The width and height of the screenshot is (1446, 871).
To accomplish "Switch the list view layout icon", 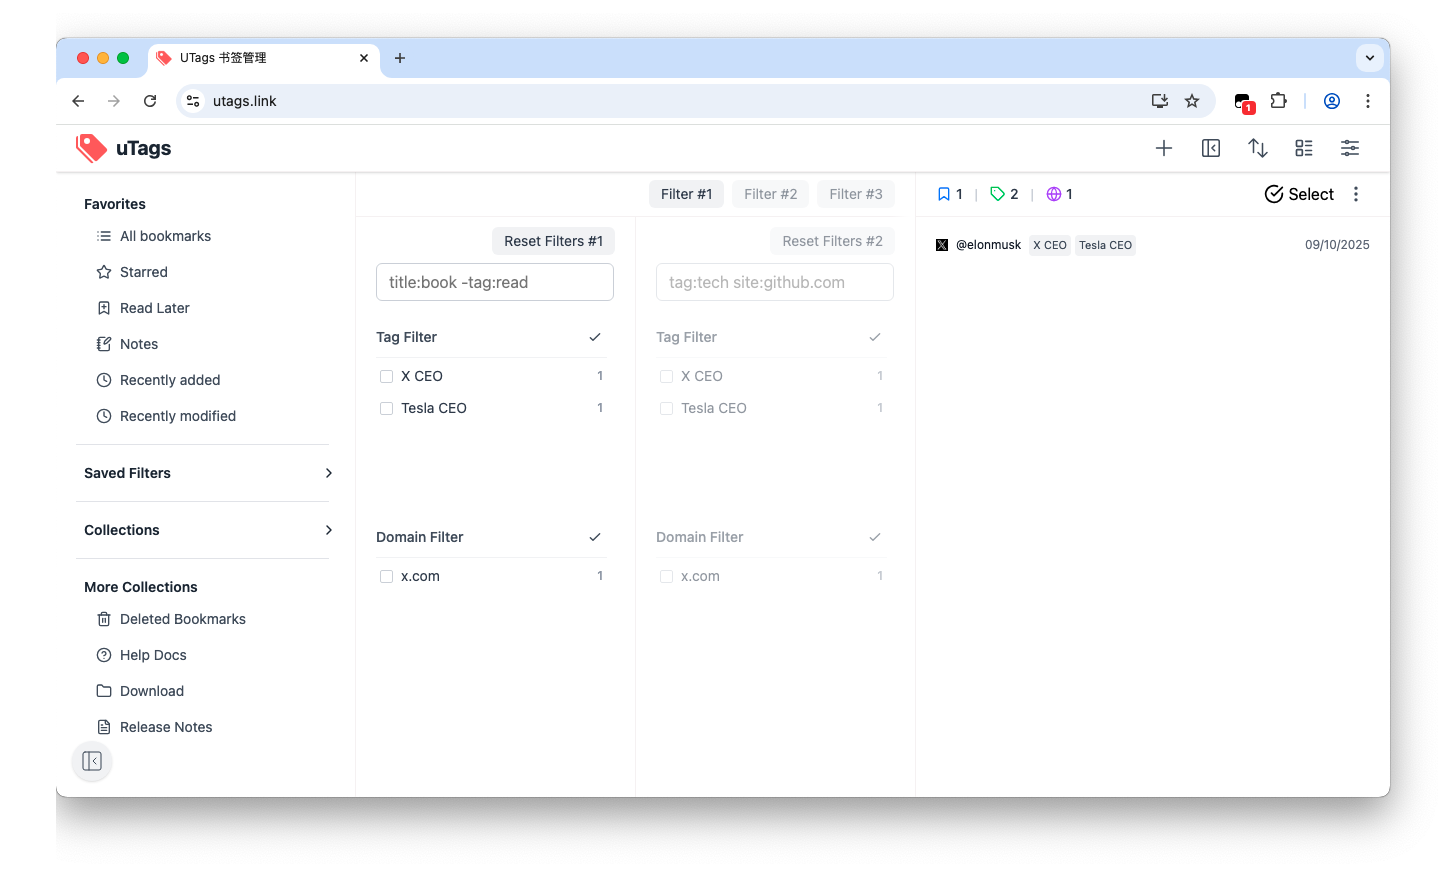I will (1304, 148).
